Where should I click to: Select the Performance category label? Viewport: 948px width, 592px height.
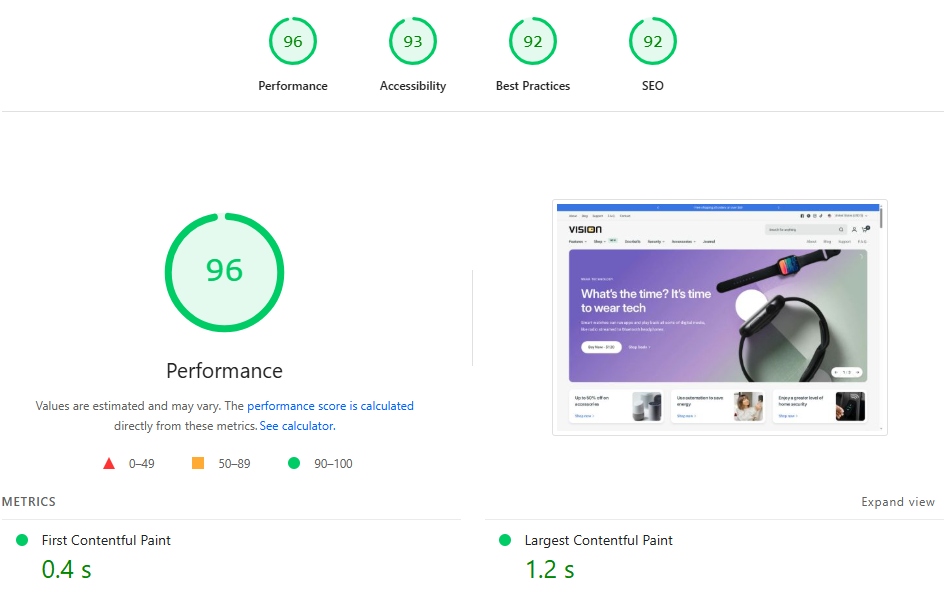tap(293, 86)
